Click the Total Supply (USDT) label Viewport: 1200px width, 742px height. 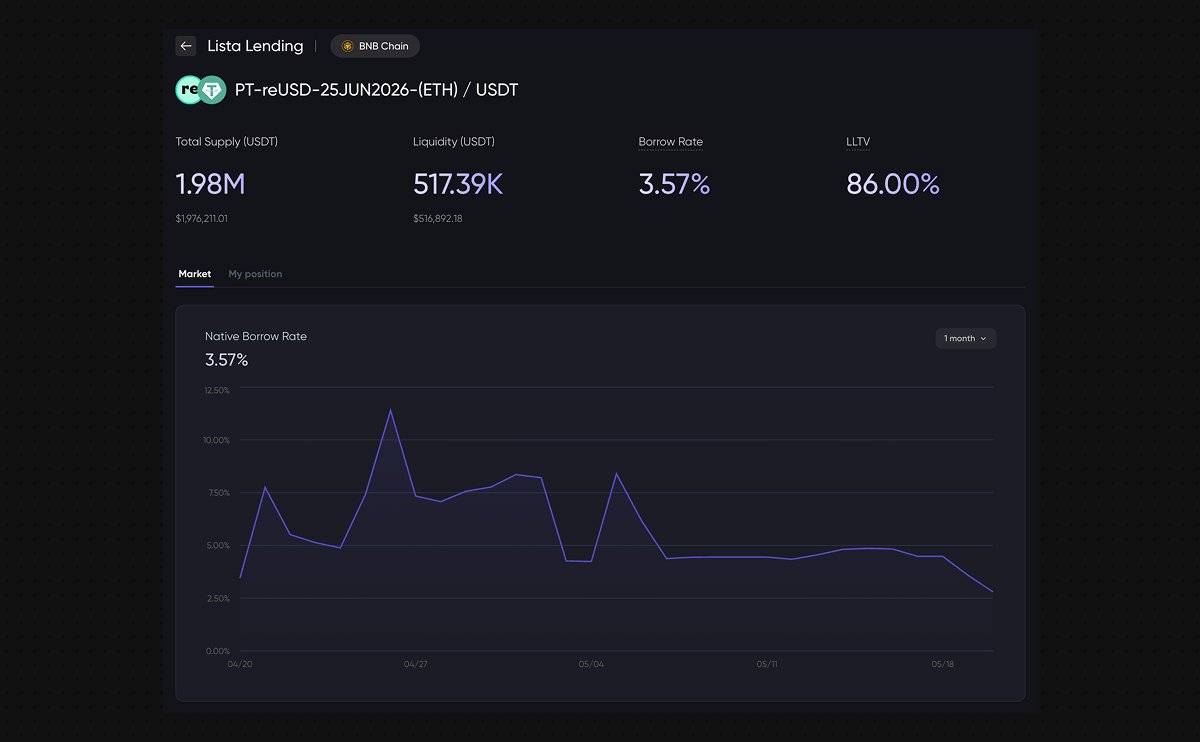pyautogui.click(x=227, y=142)
